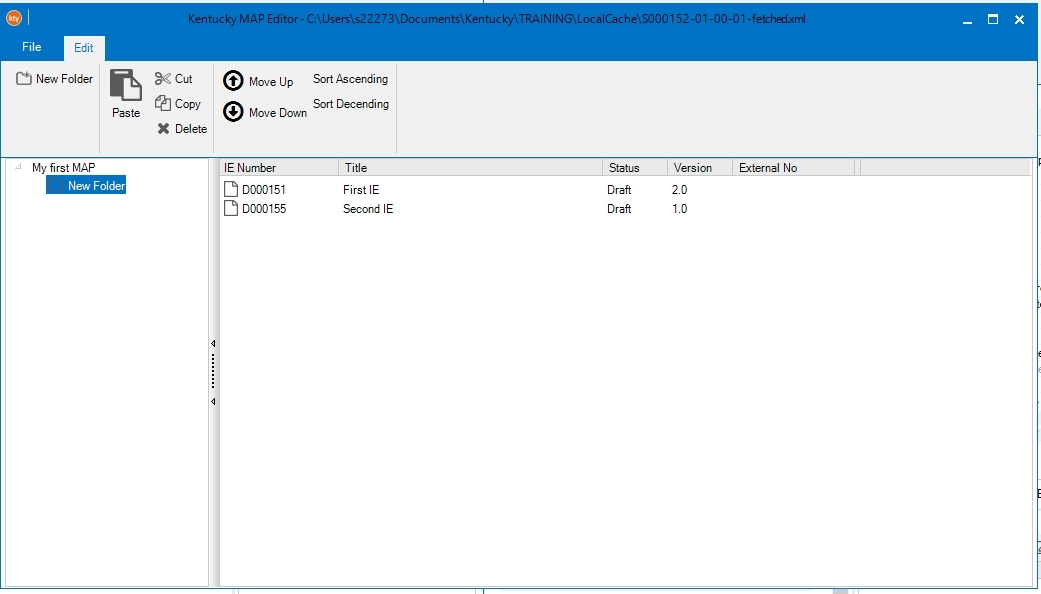
Task: Select the D000151 document icon
Action: pos(231,189)
